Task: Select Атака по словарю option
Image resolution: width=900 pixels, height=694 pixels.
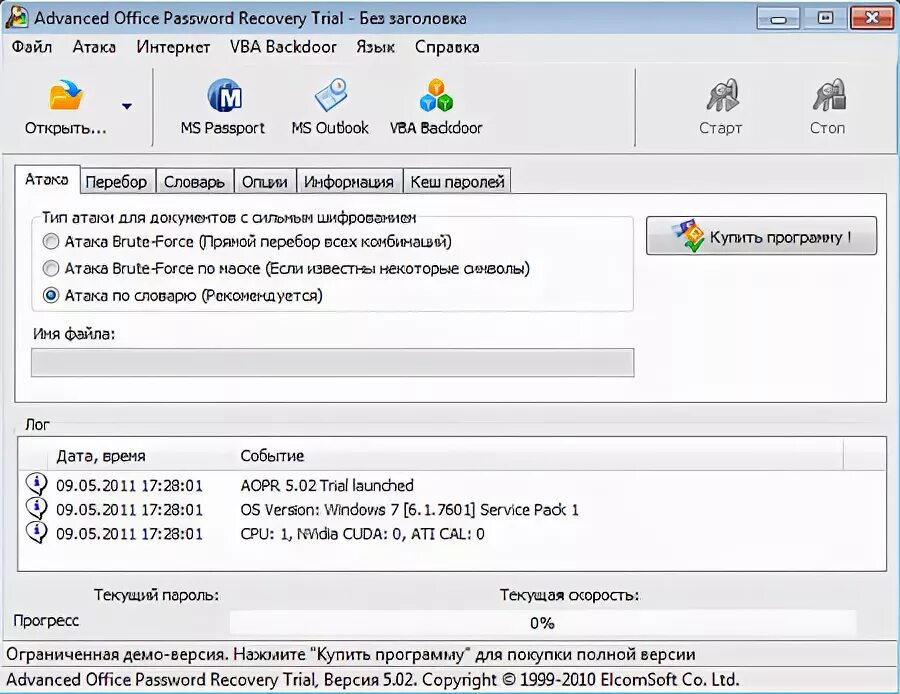Action: tap(51, 295)
